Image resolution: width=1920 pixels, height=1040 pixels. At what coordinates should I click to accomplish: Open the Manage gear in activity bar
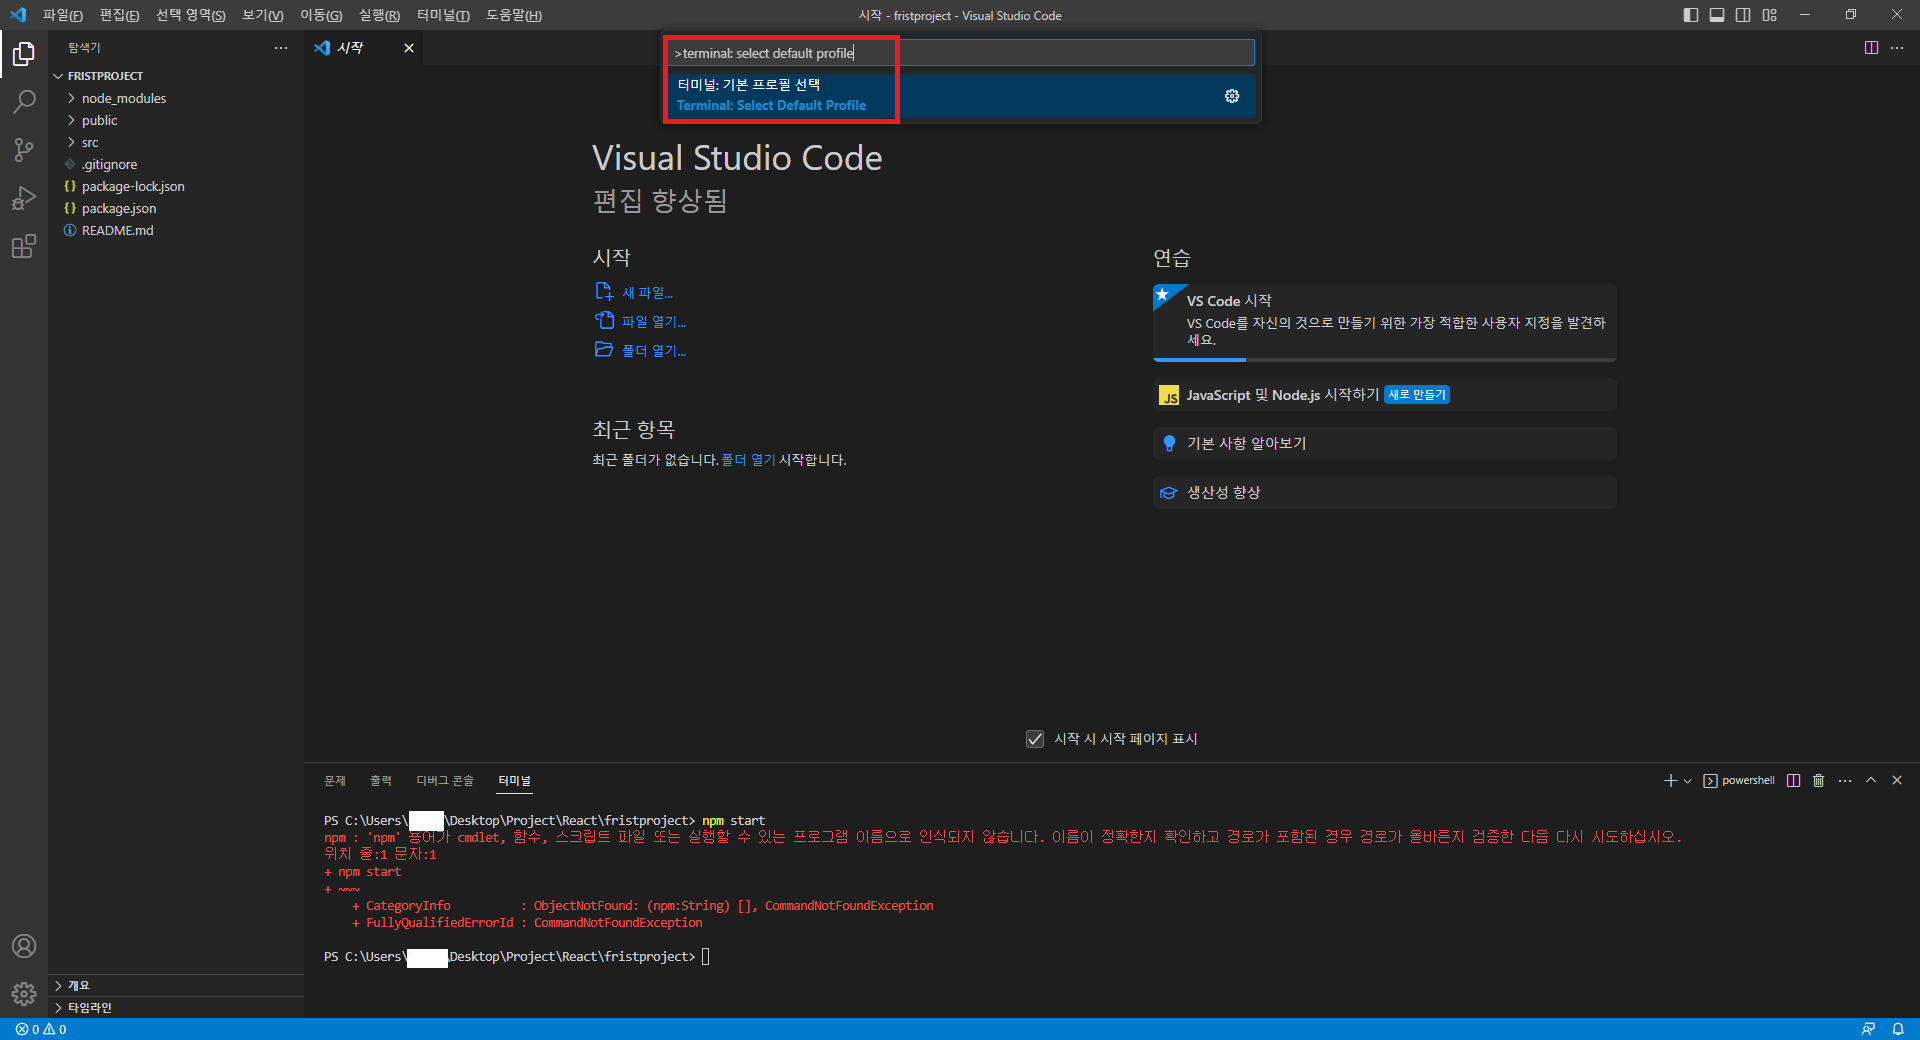(24, 993)
